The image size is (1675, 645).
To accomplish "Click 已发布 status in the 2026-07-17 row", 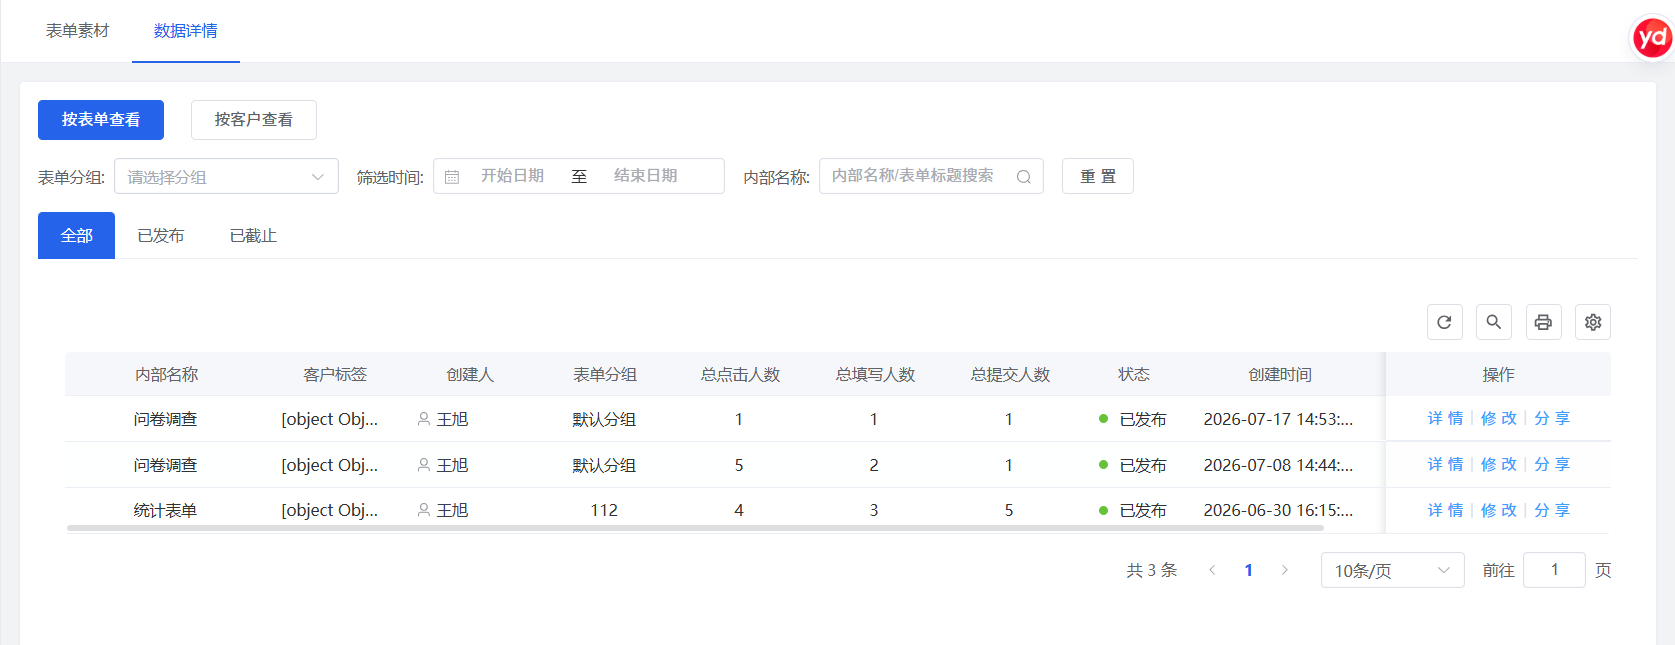I will (1133, 419).
